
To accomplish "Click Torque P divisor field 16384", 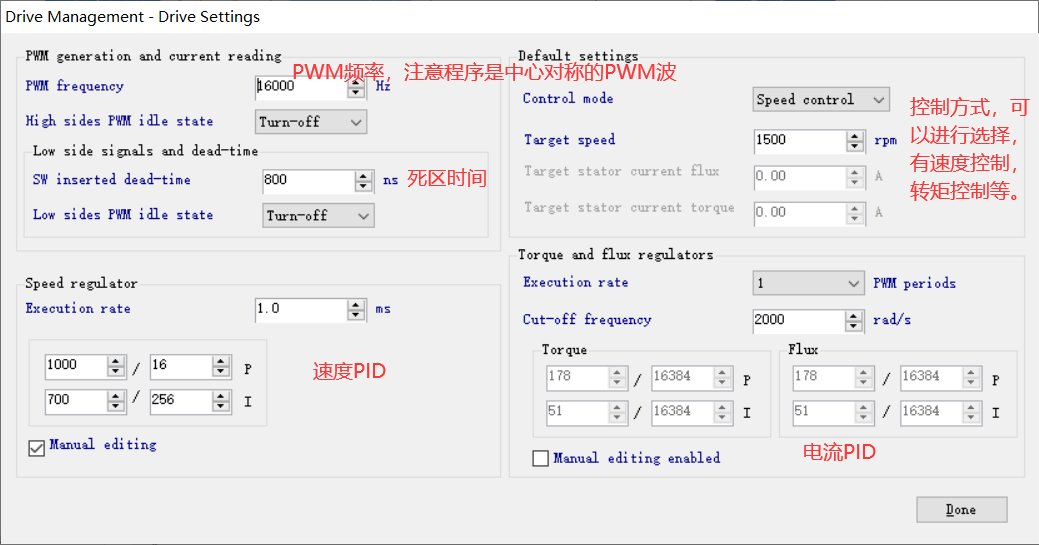I will coord(683,377).
